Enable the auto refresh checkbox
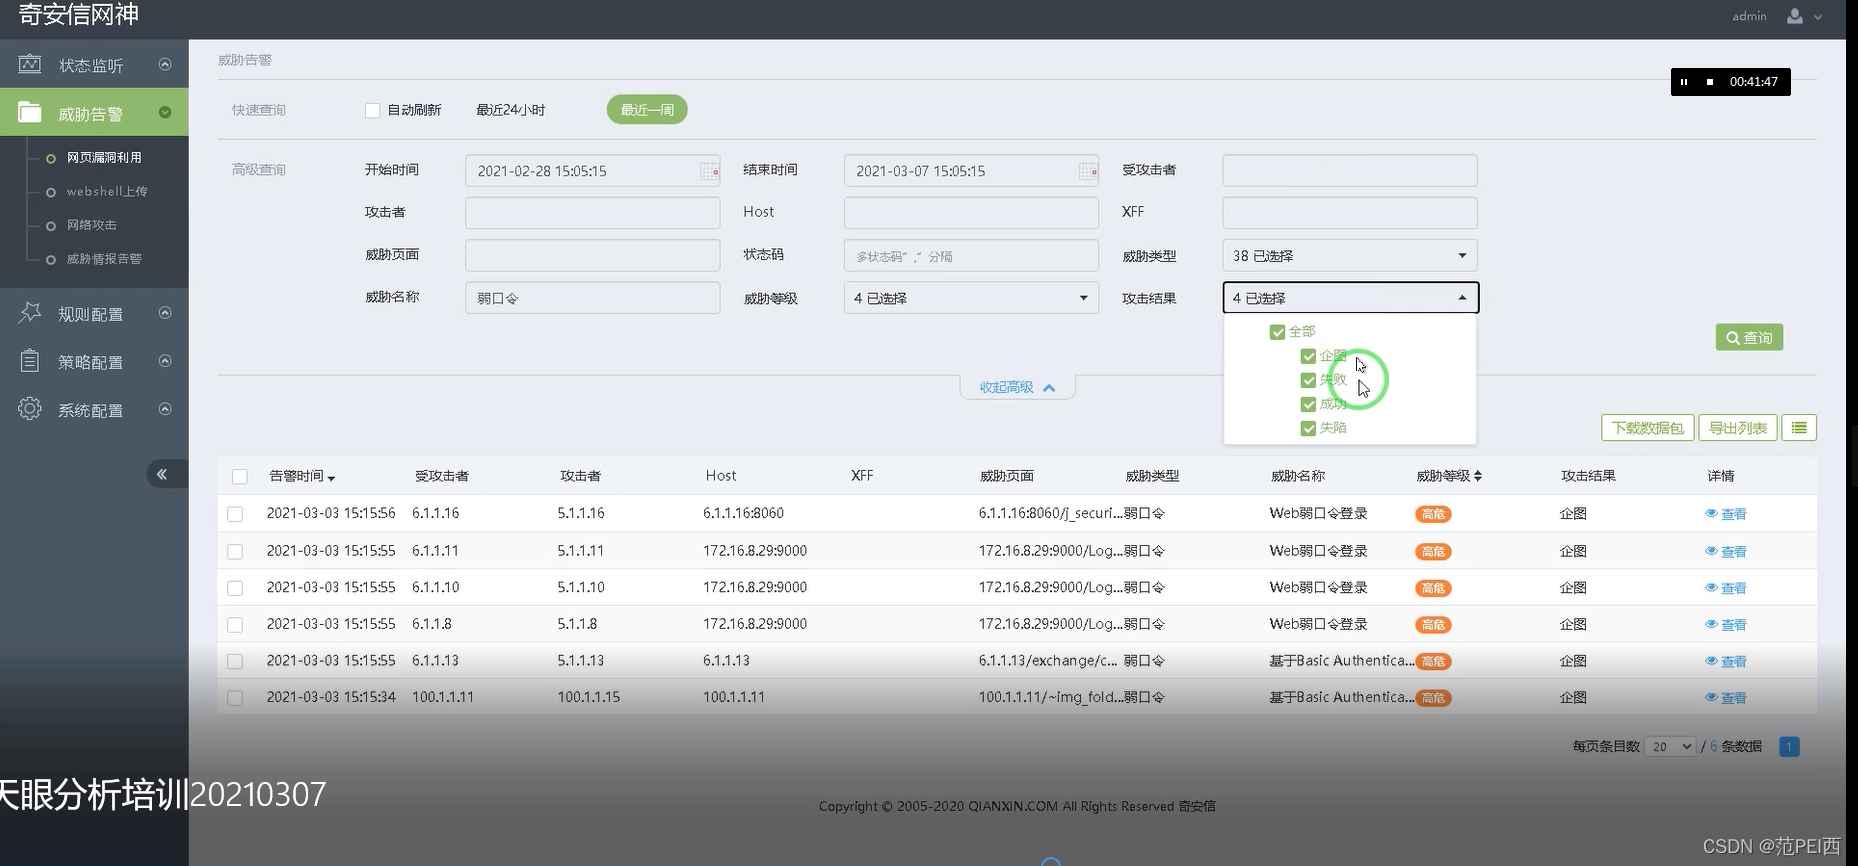1858x866 pixels. pos(373,110)
